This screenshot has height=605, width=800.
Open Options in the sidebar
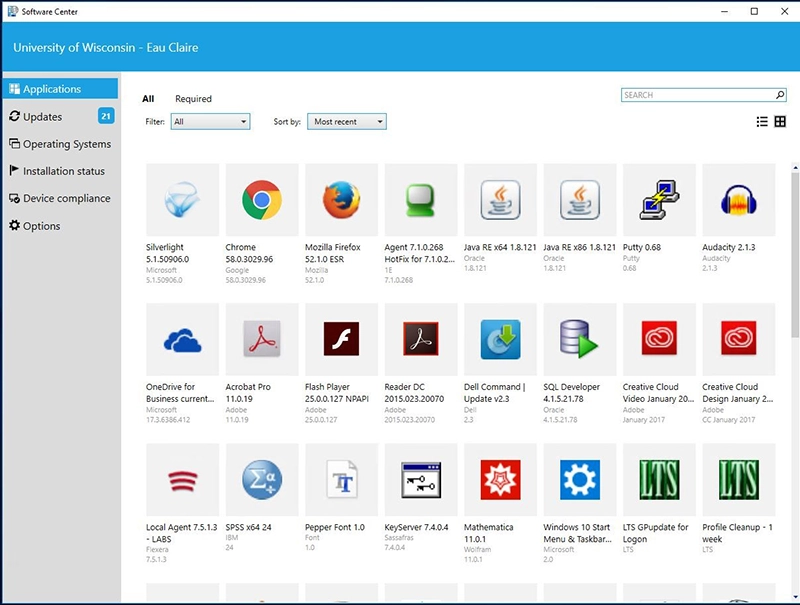pyautogui.click(x=61, y=225)
